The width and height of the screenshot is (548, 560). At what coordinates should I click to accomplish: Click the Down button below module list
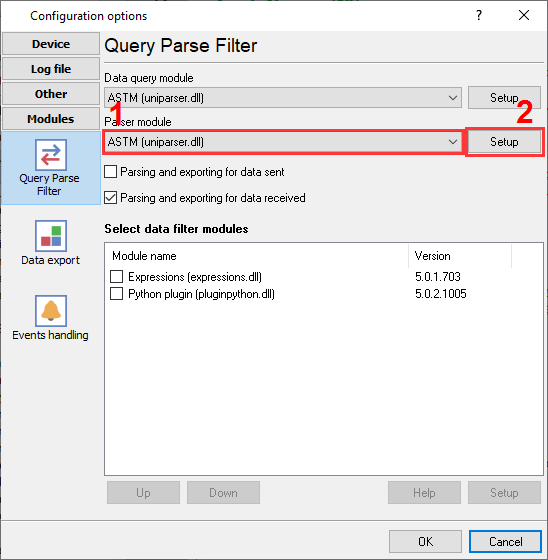(223, 492)
